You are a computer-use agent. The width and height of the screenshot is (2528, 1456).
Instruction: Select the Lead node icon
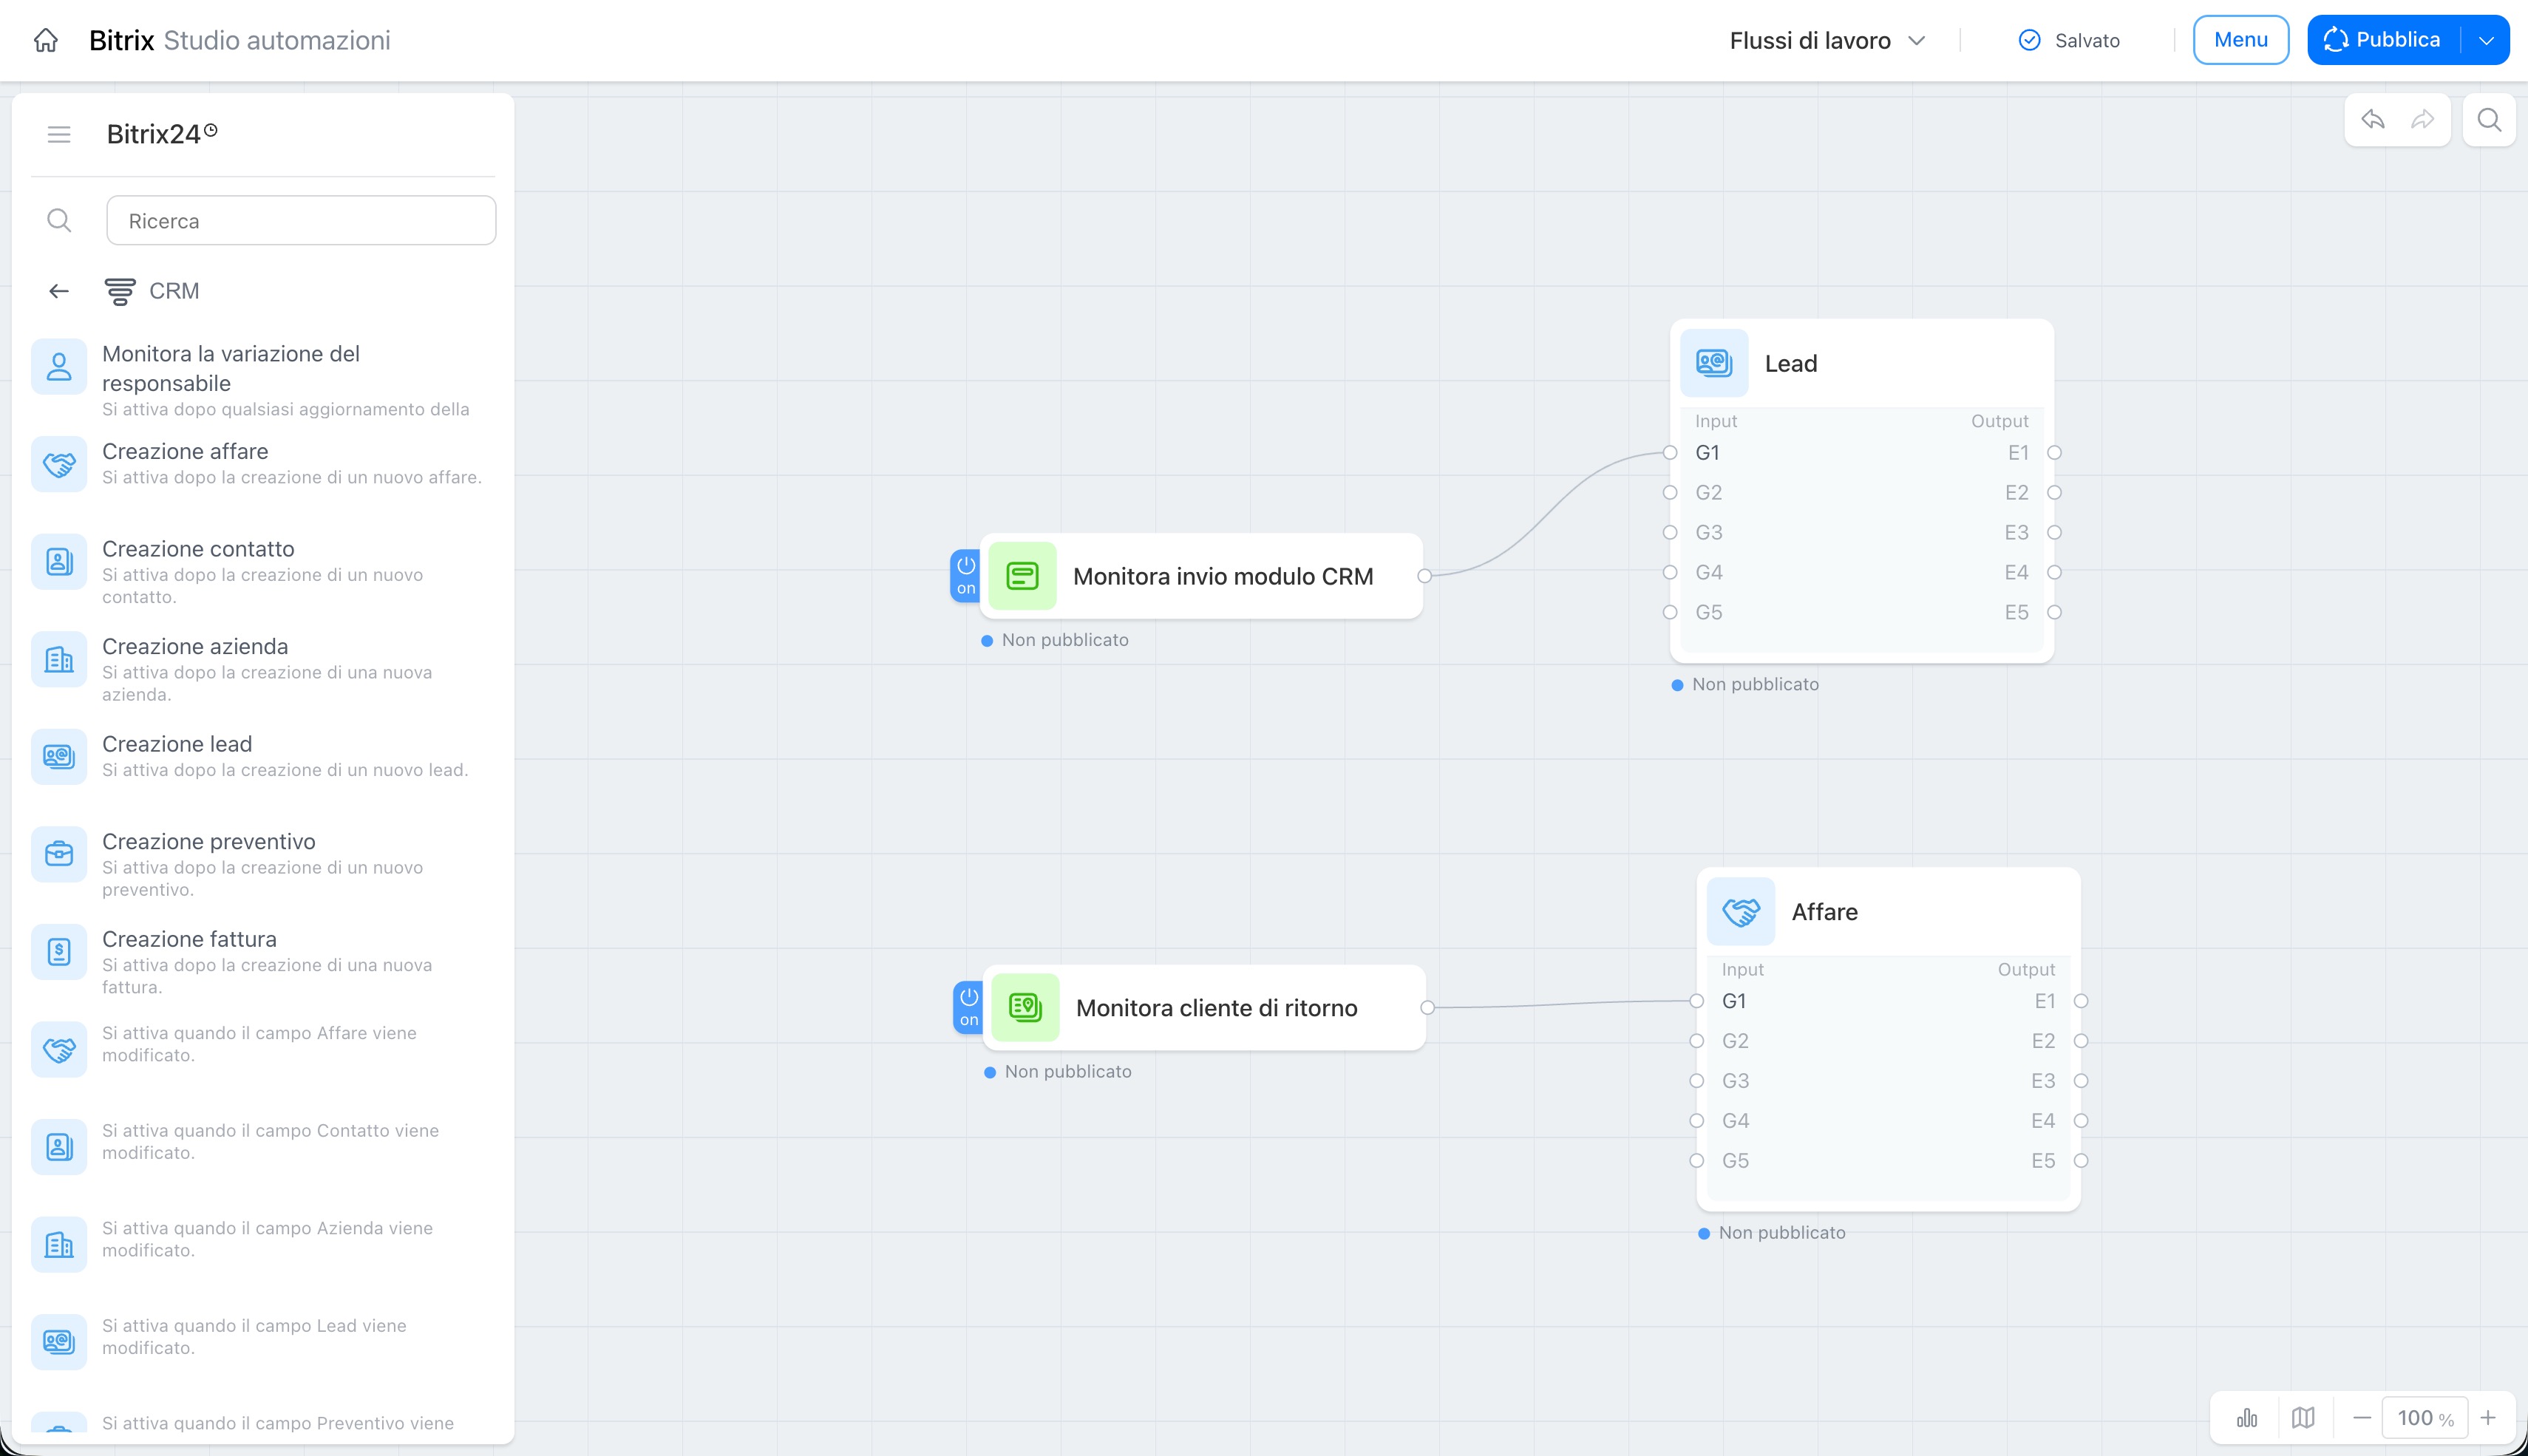[1714, 363]
